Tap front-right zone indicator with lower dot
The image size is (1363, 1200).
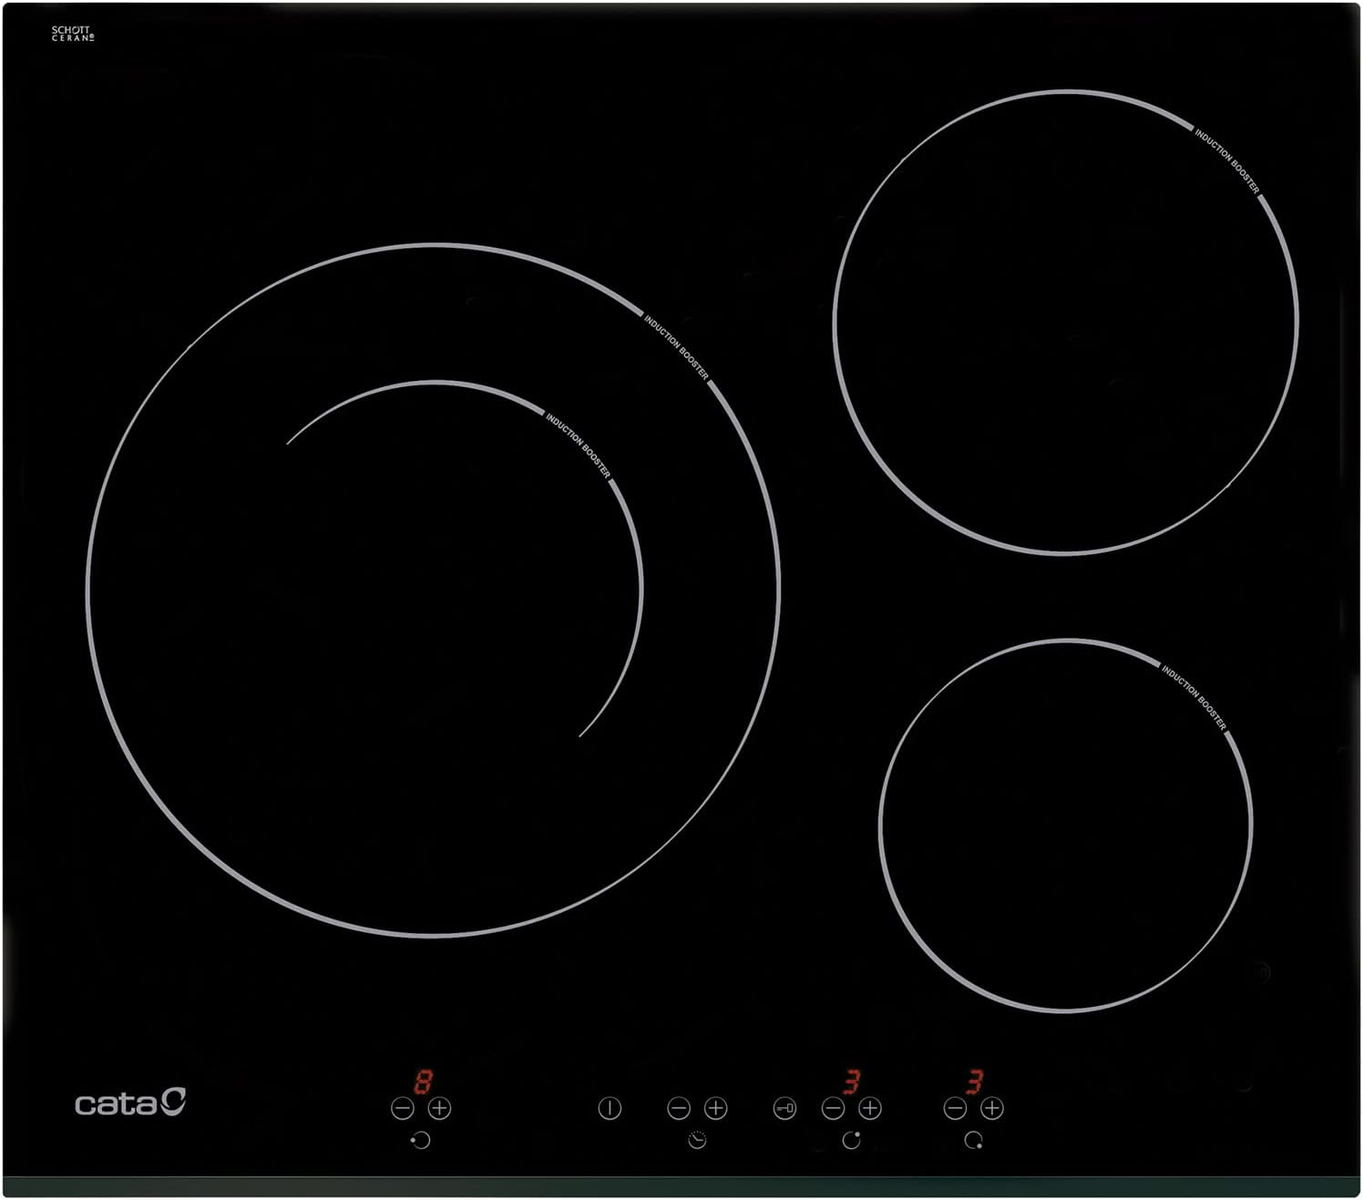[973, 1140]
